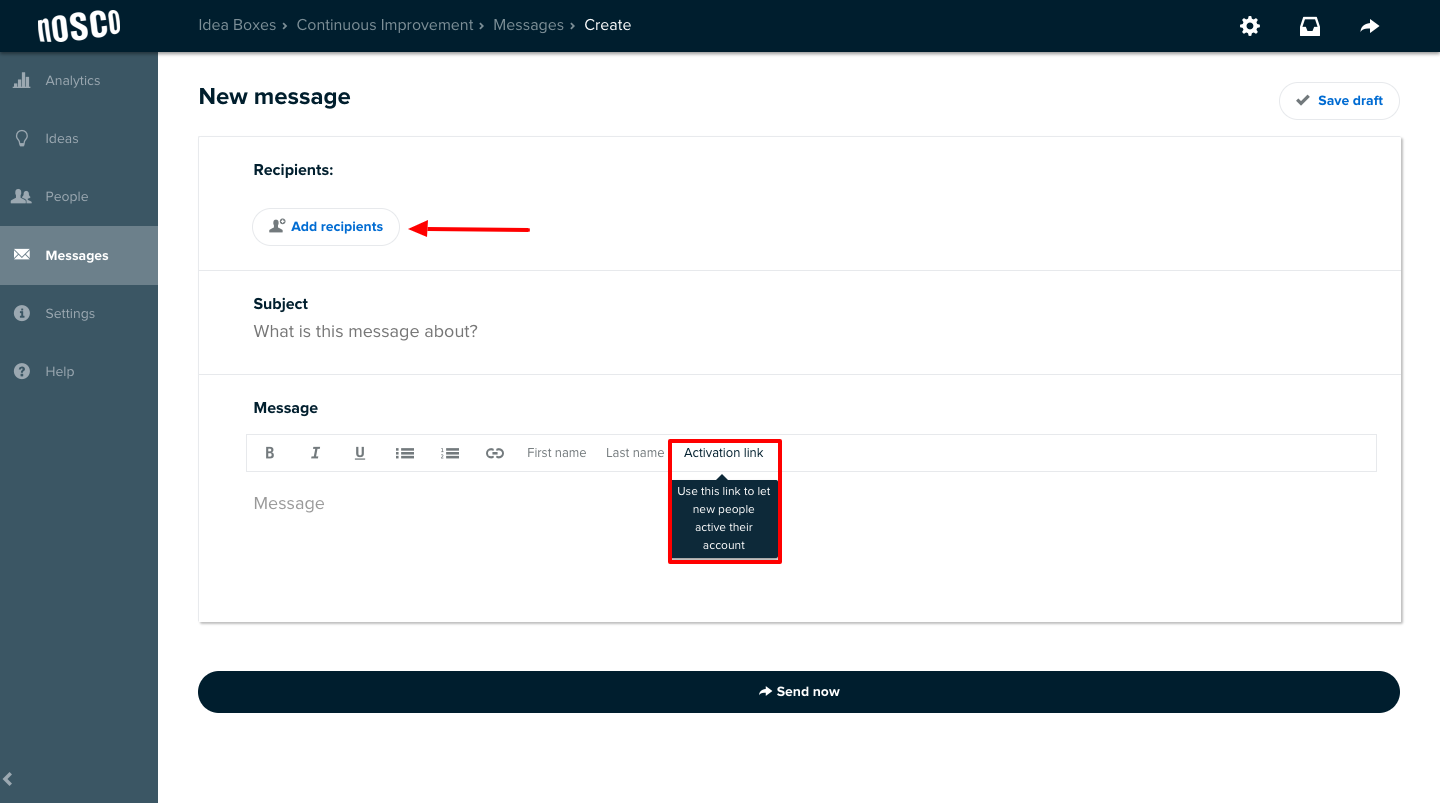Collapse the sidebar with the chevron
1440x803 pixels.
click(9, 780)
